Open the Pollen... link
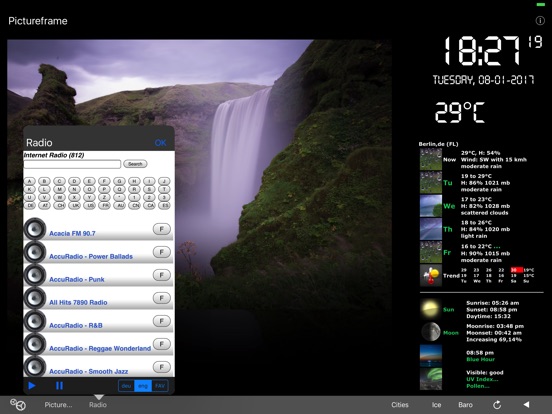Screen dimensions: 552x414 [478, 386]
